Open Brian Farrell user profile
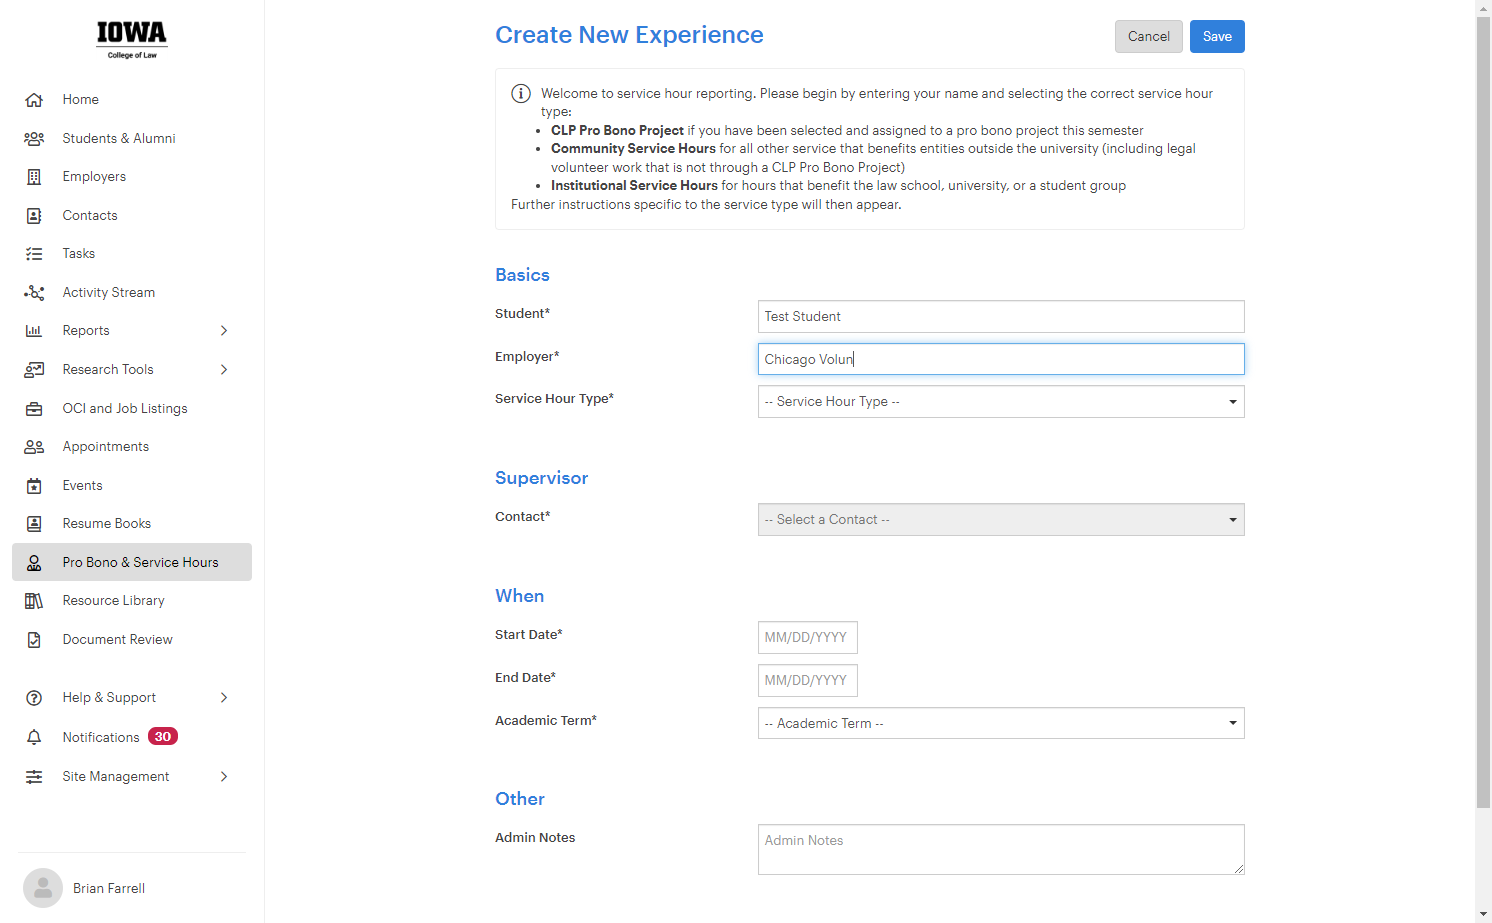 pos(109,889)
